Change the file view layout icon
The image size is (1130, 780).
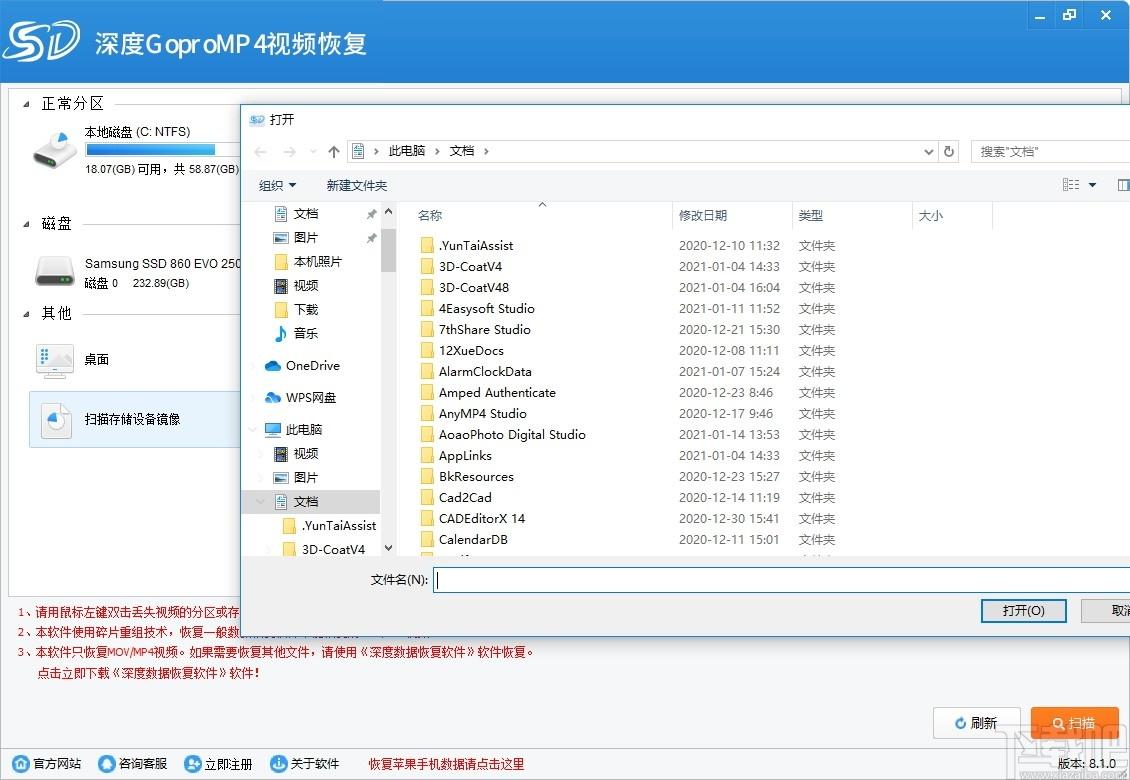tap(1071, 185)
